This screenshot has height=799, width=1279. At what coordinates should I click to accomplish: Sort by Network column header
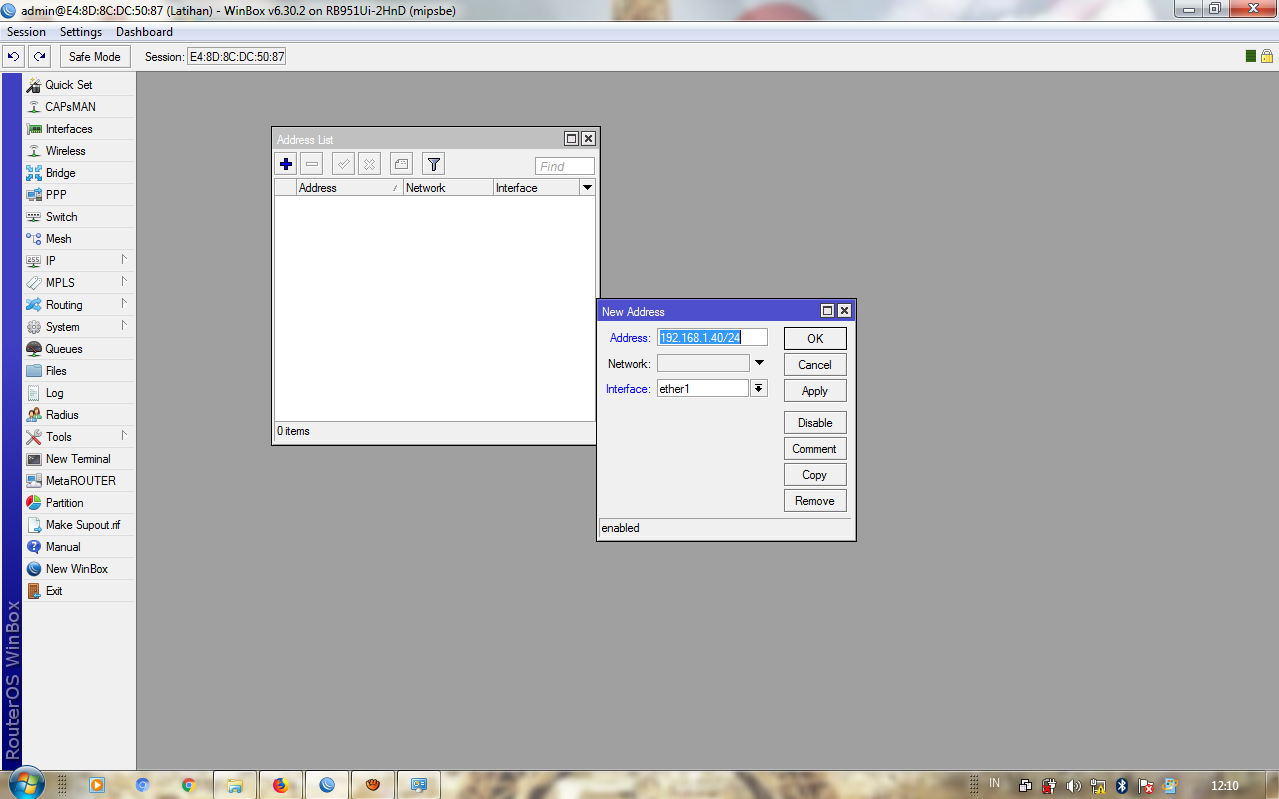(x=448, y=188)
